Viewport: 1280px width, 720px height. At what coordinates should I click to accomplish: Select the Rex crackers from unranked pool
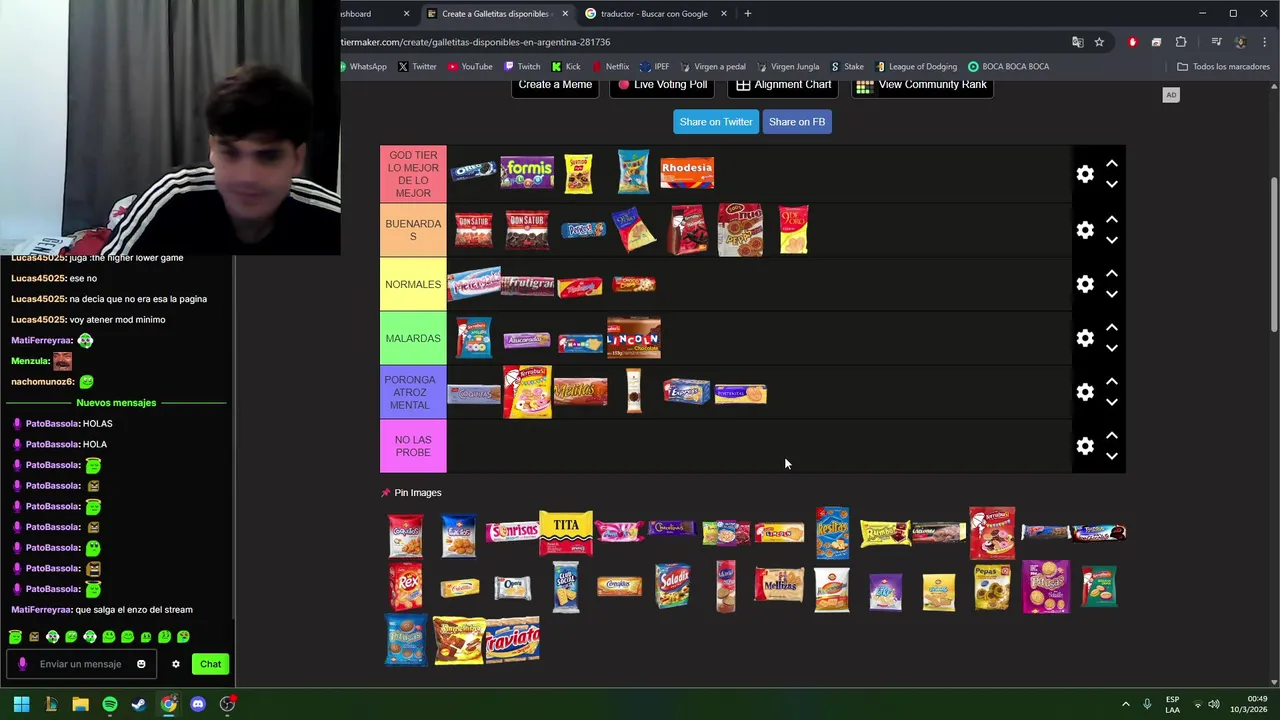coord(405,586)
